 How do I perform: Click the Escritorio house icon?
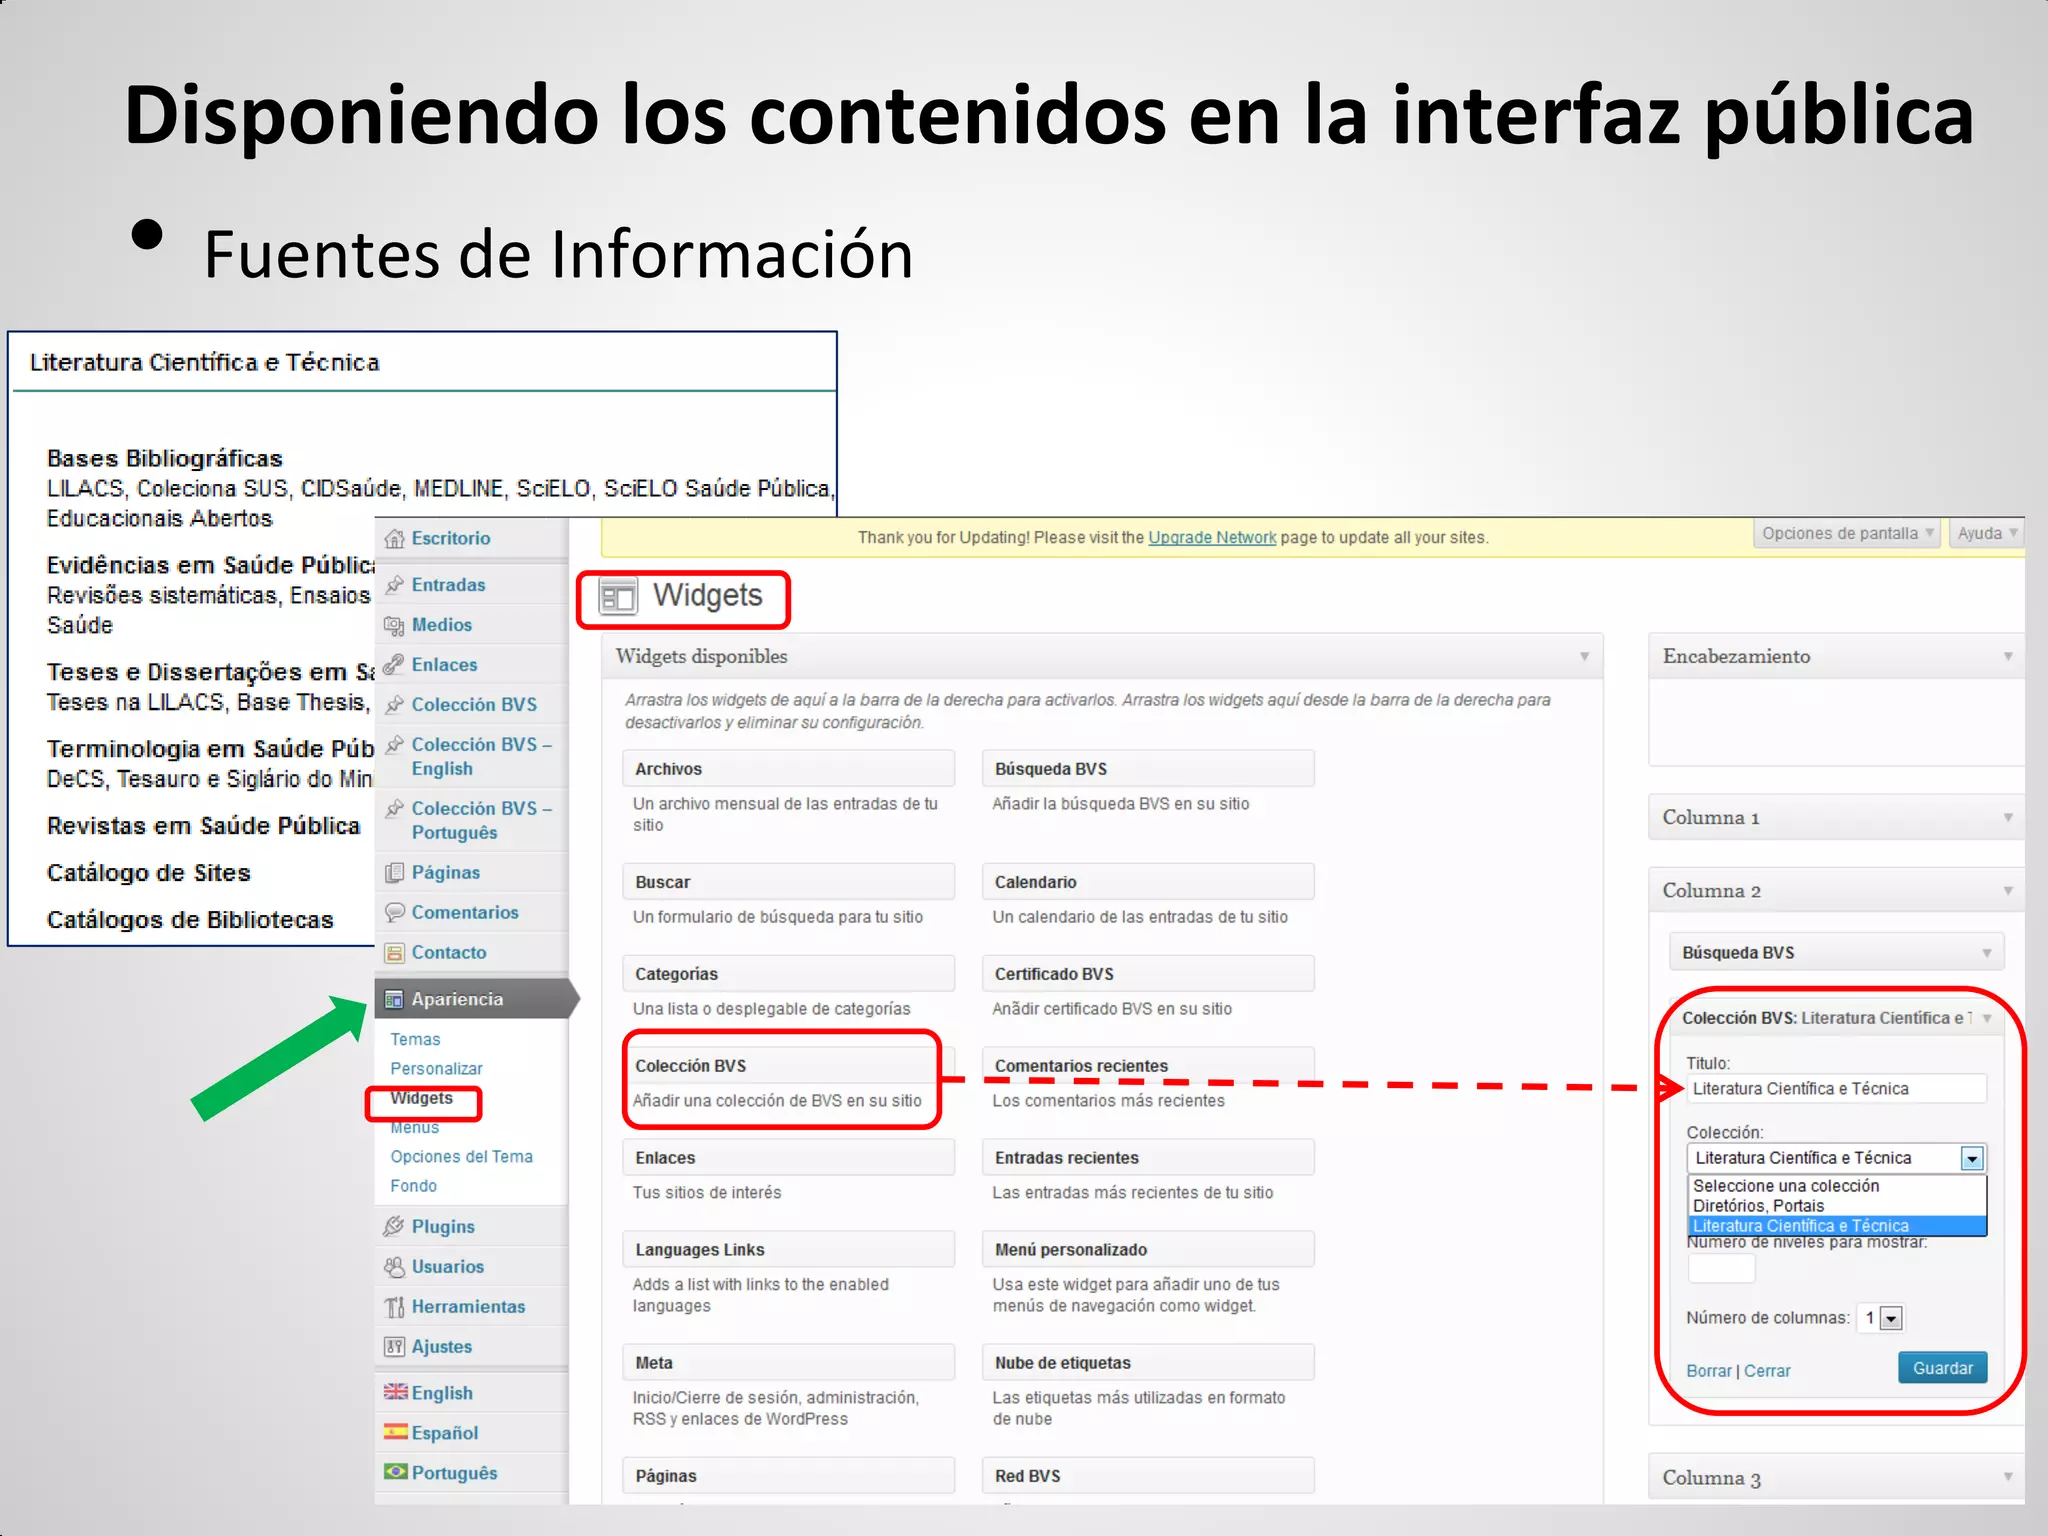point(395,538)
